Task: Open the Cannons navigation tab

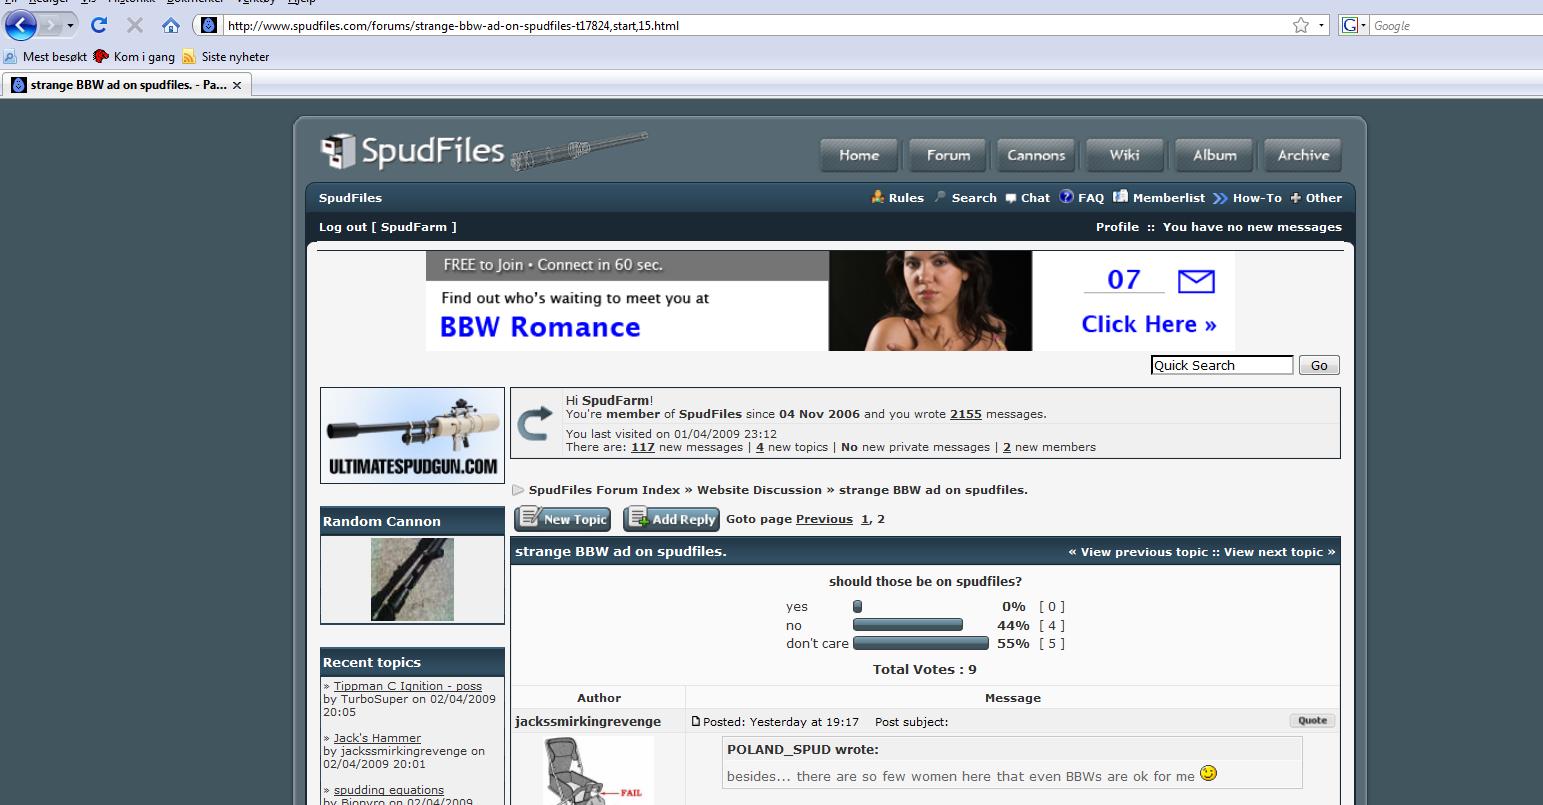Action: [x=1036, y=155]
